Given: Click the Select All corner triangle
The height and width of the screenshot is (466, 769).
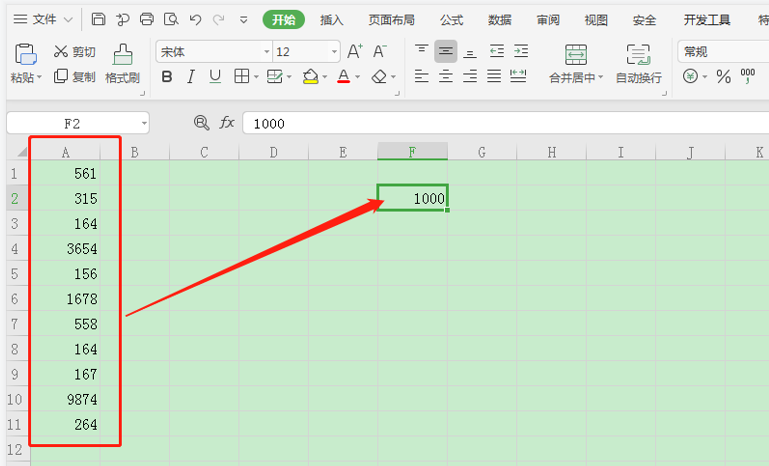Looking at the screenshot, I should [22, 152].
